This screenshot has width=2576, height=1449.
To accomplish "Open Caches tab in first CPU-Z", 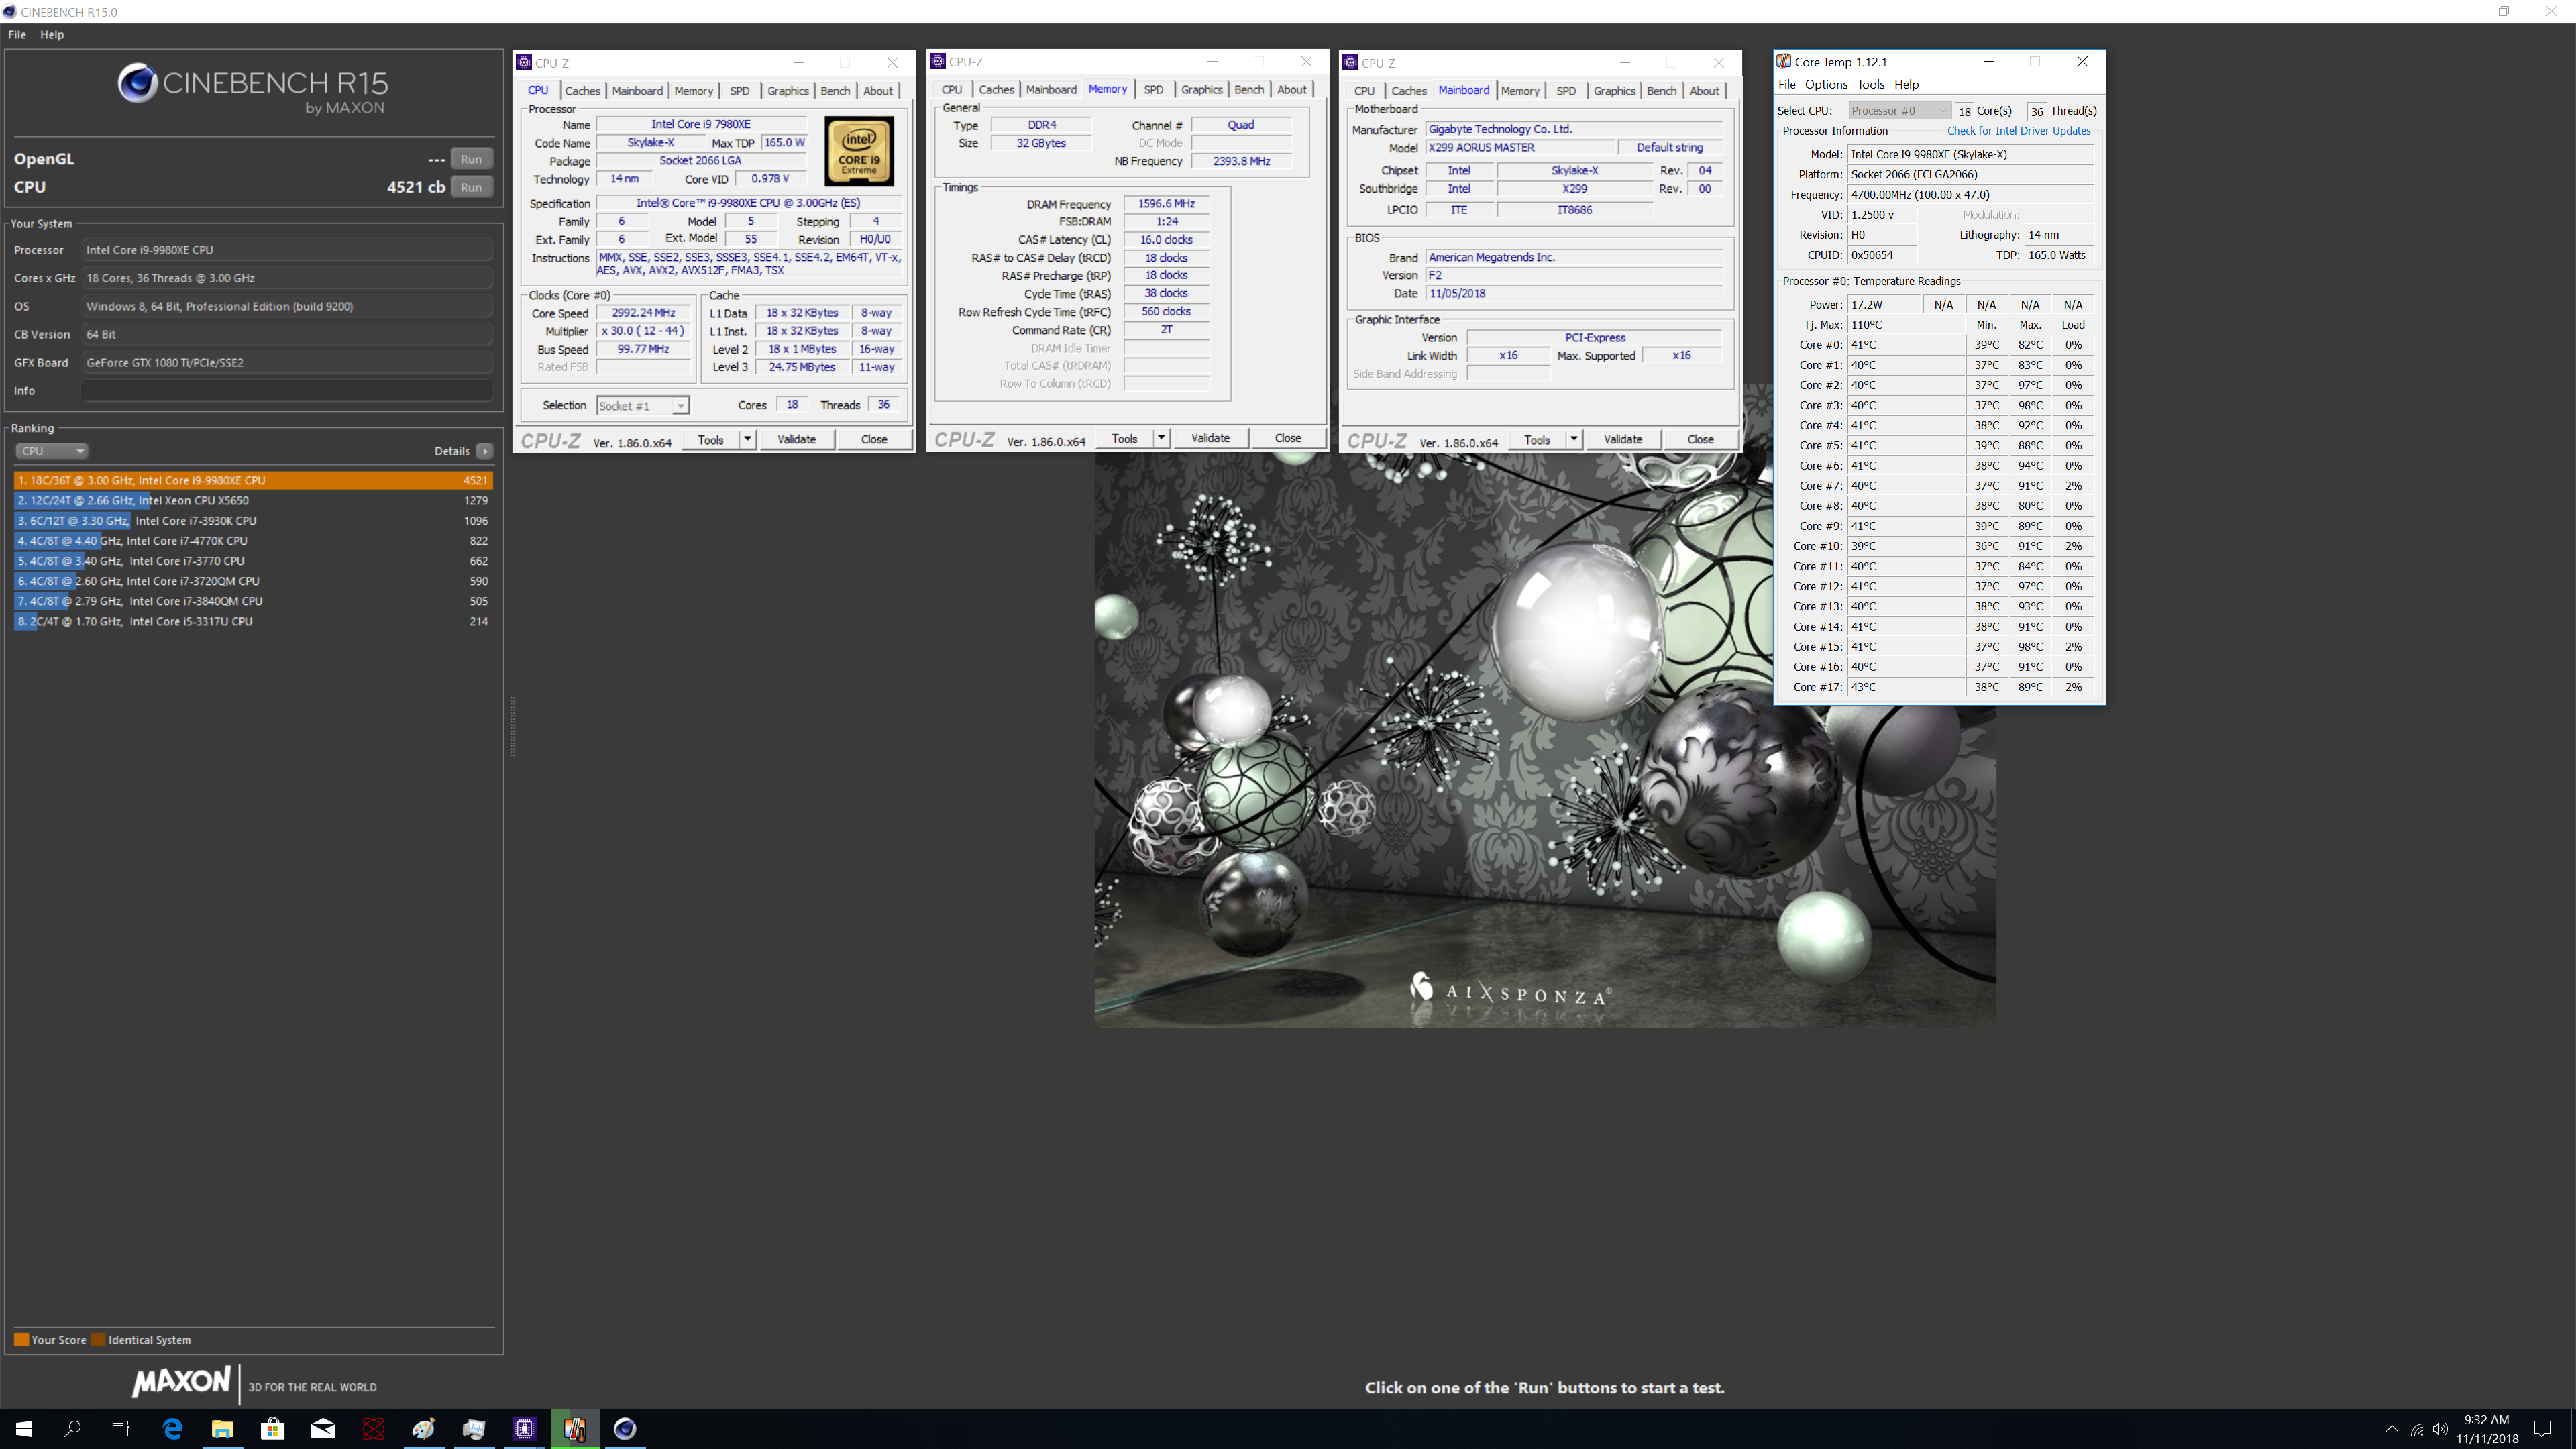I will coord(582,90).
